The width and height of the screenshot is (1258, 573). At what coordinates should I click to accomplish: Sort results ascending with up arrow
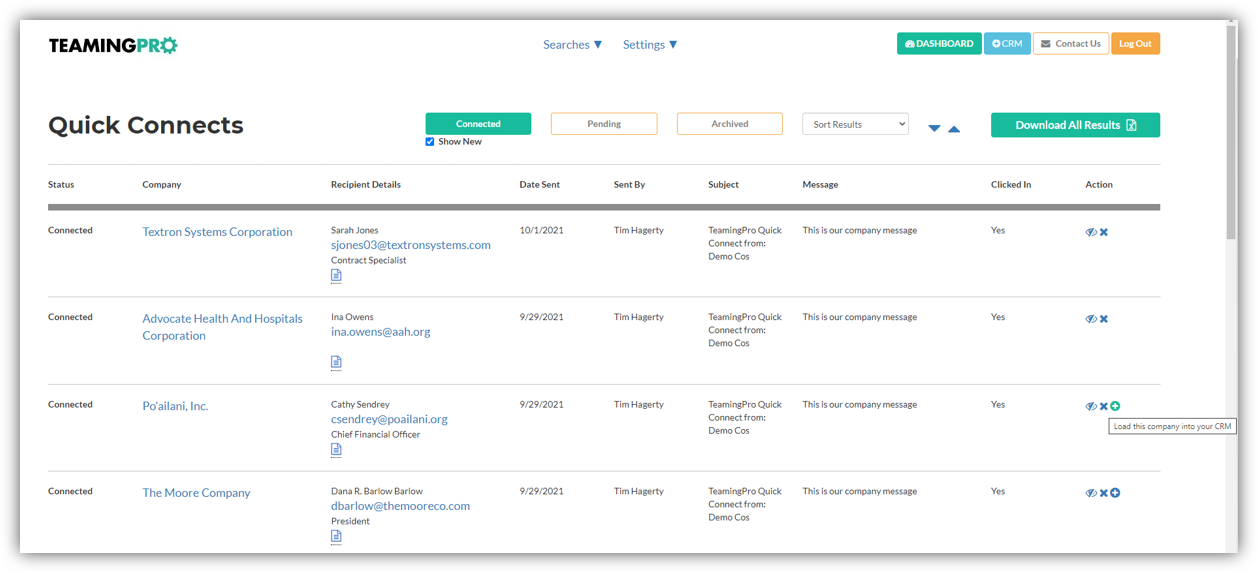coord(954,128)
